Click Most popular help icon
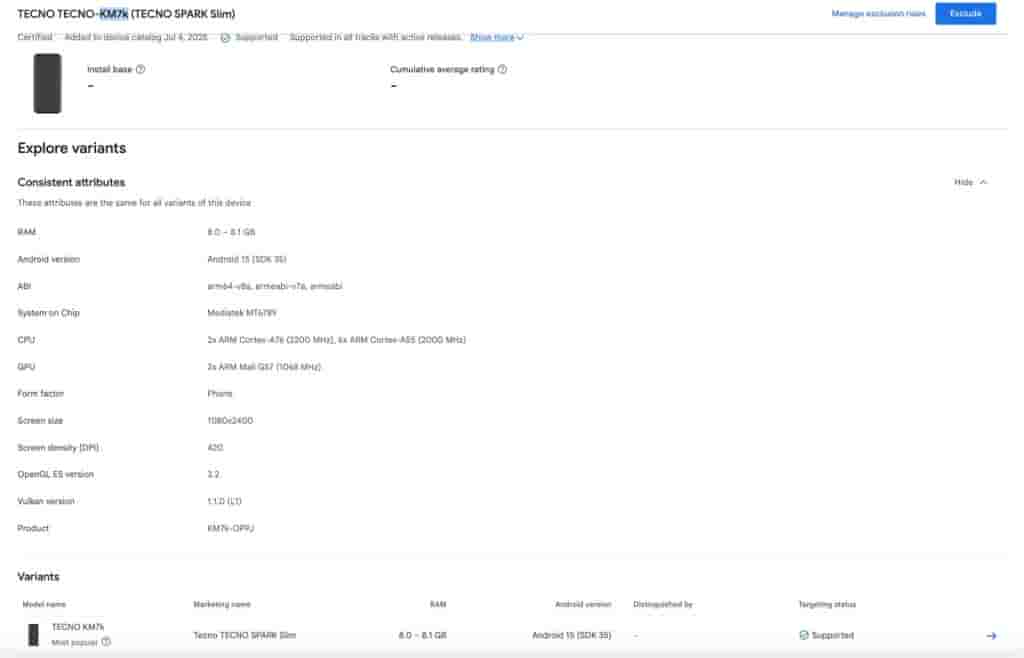 [x=106, y=642]
